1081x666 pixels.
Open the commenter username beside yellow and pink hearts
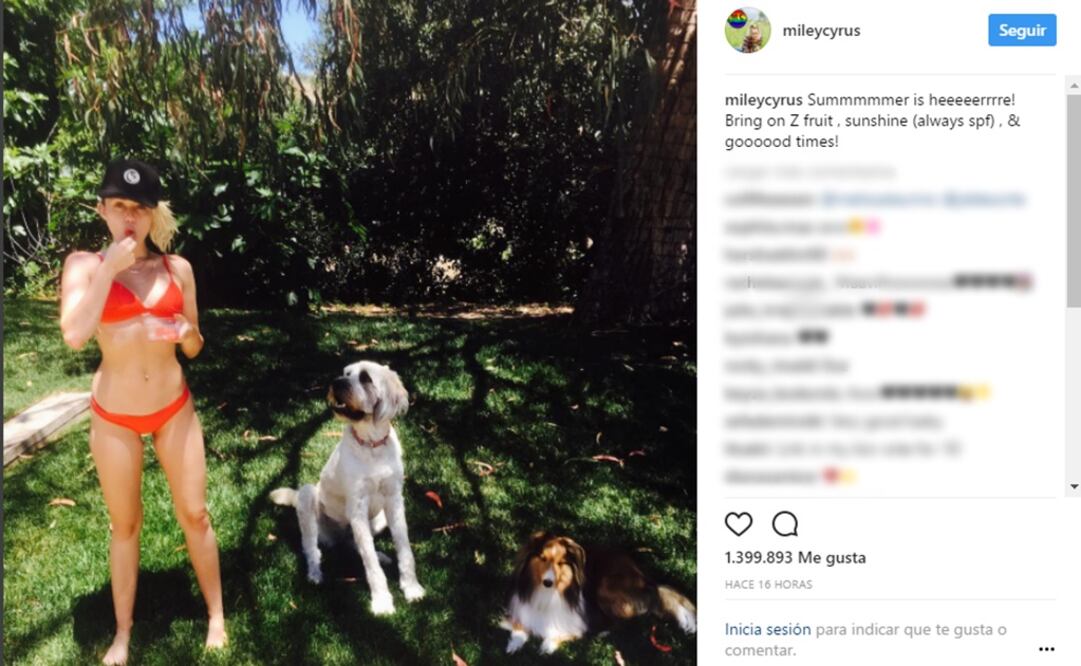click(x=771, y=227)
